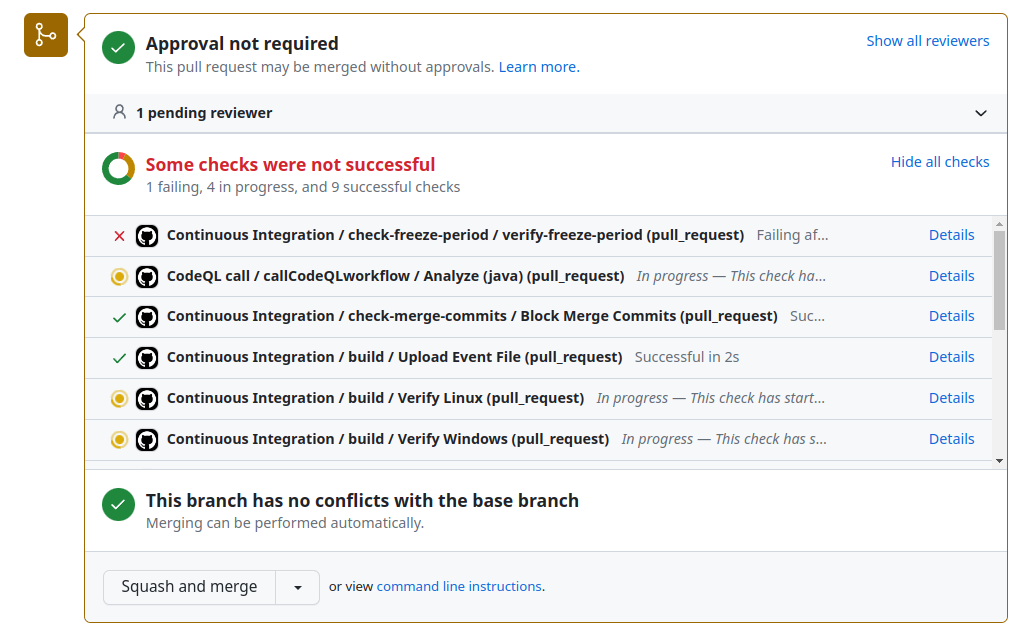Open Details for Verify Windows check

click(x=951, y=439)
